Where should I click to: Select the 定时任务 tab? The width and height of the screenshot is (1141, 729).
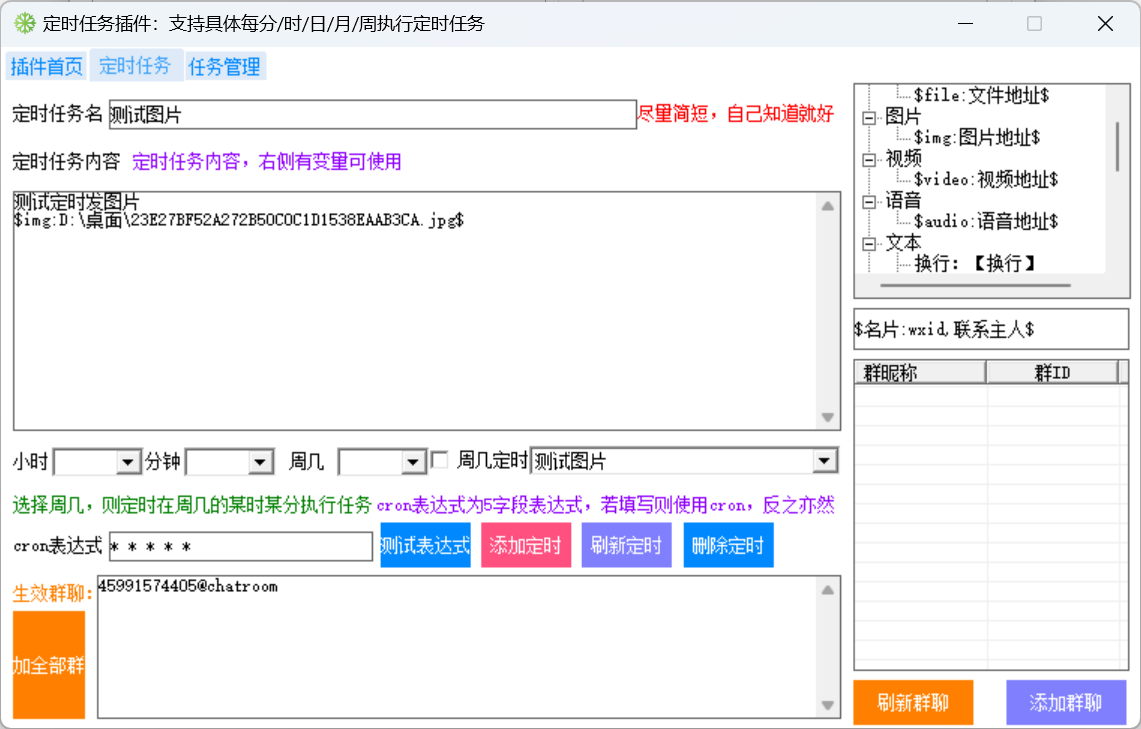point(135,67)
